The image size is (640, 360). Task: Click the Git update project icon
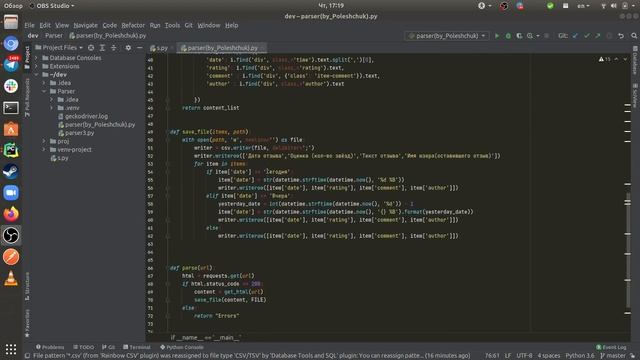pos(576,36)
